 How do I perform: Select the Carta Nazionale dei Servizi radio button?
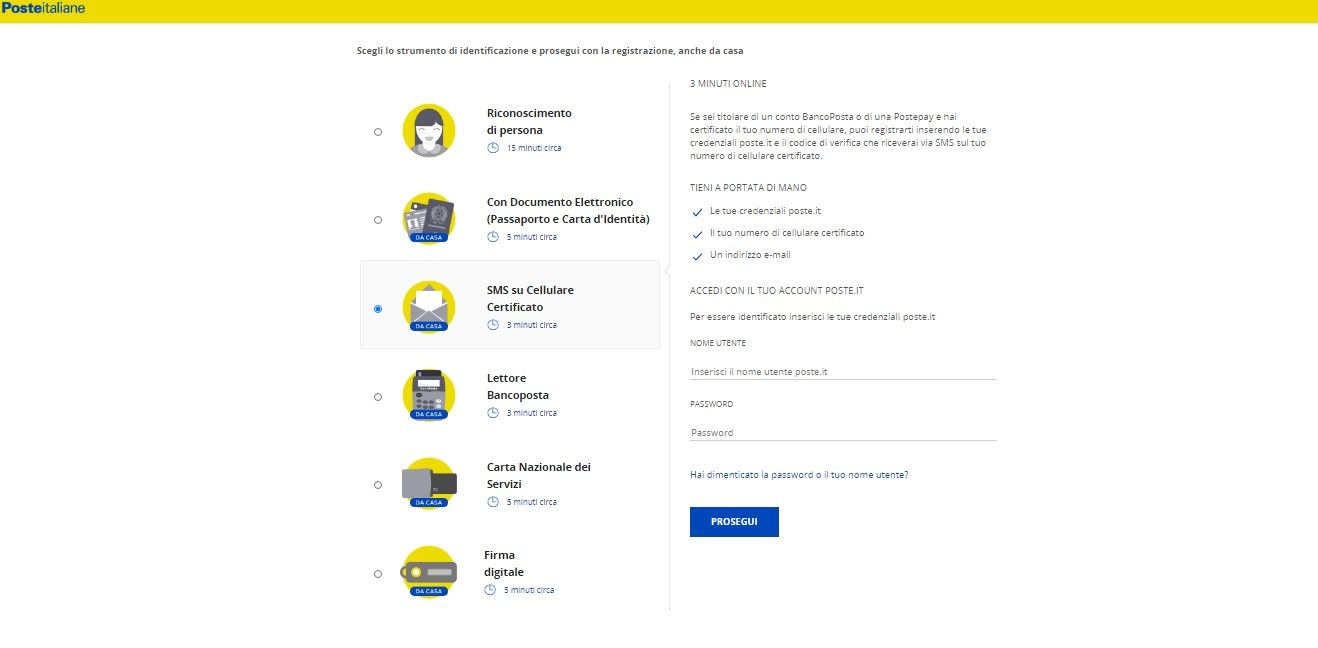pos(377,485)
